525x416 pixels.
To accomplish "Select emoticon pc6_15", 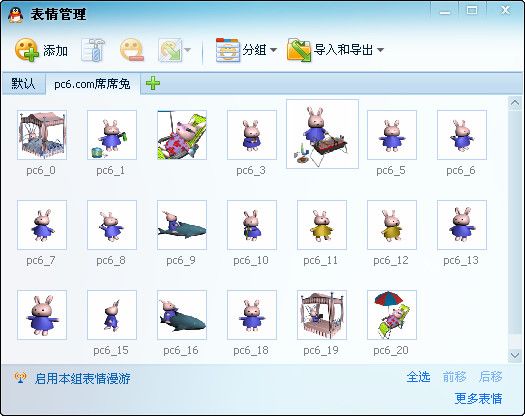I will tap(112, 315).
